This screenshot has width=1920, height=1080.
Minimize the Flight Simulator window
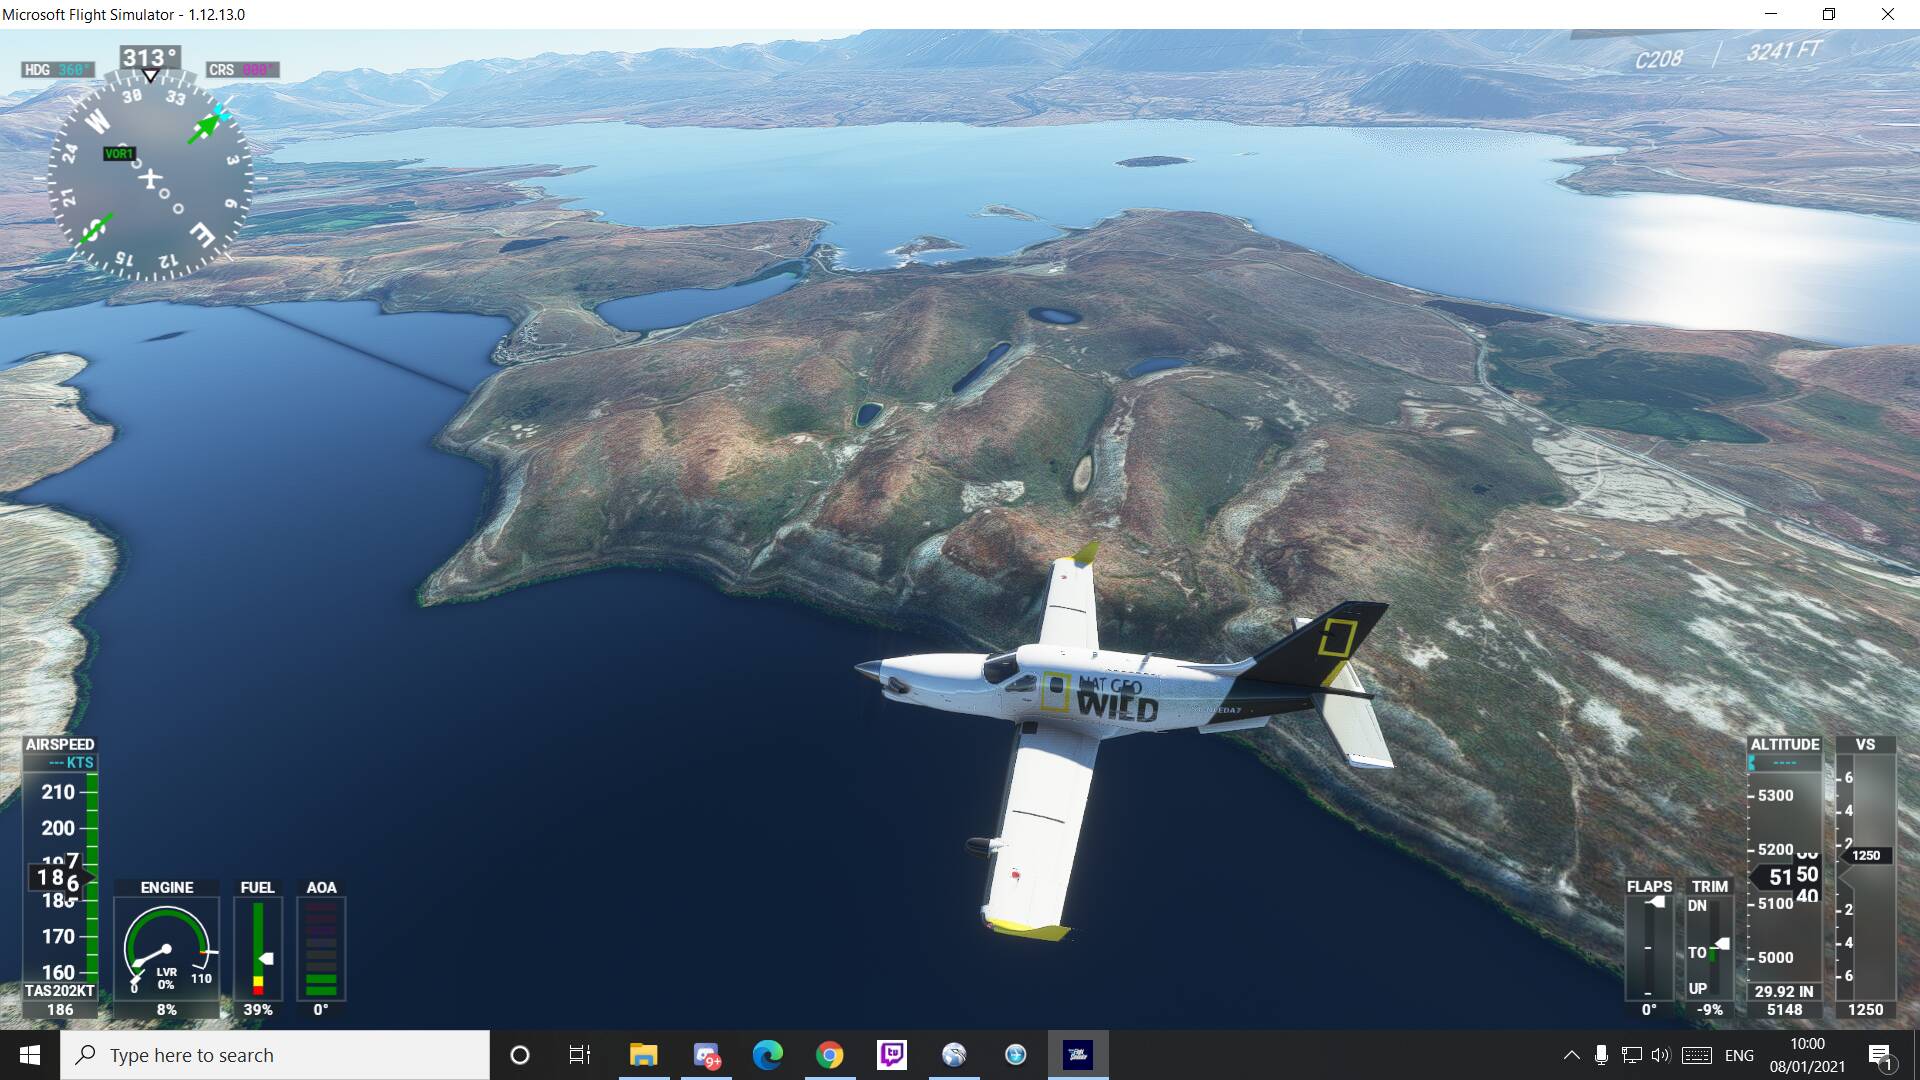coord(1771,14)
